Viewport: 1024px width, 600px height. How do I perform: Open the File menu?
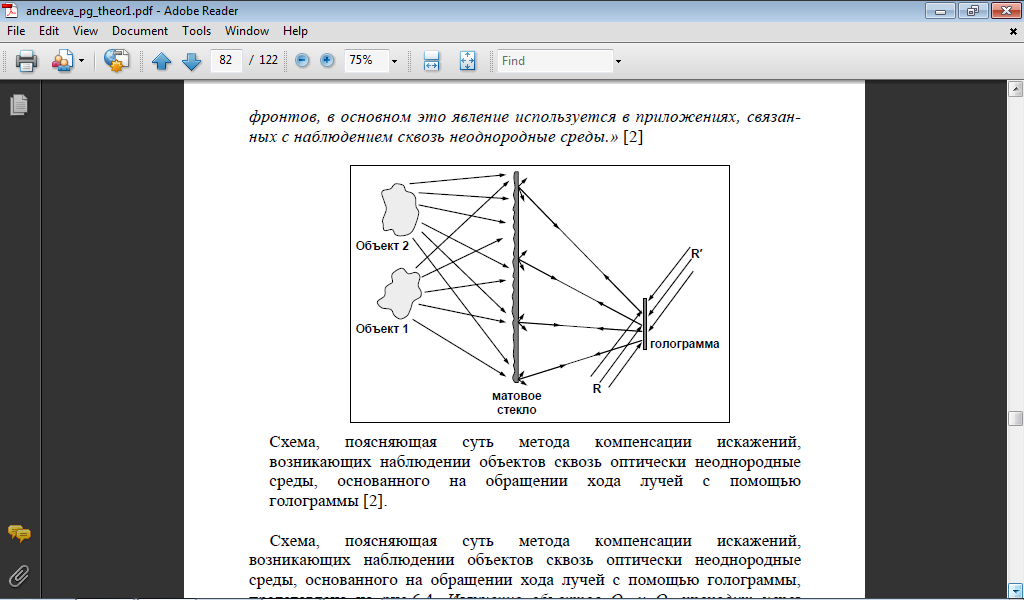click(16, 31)
